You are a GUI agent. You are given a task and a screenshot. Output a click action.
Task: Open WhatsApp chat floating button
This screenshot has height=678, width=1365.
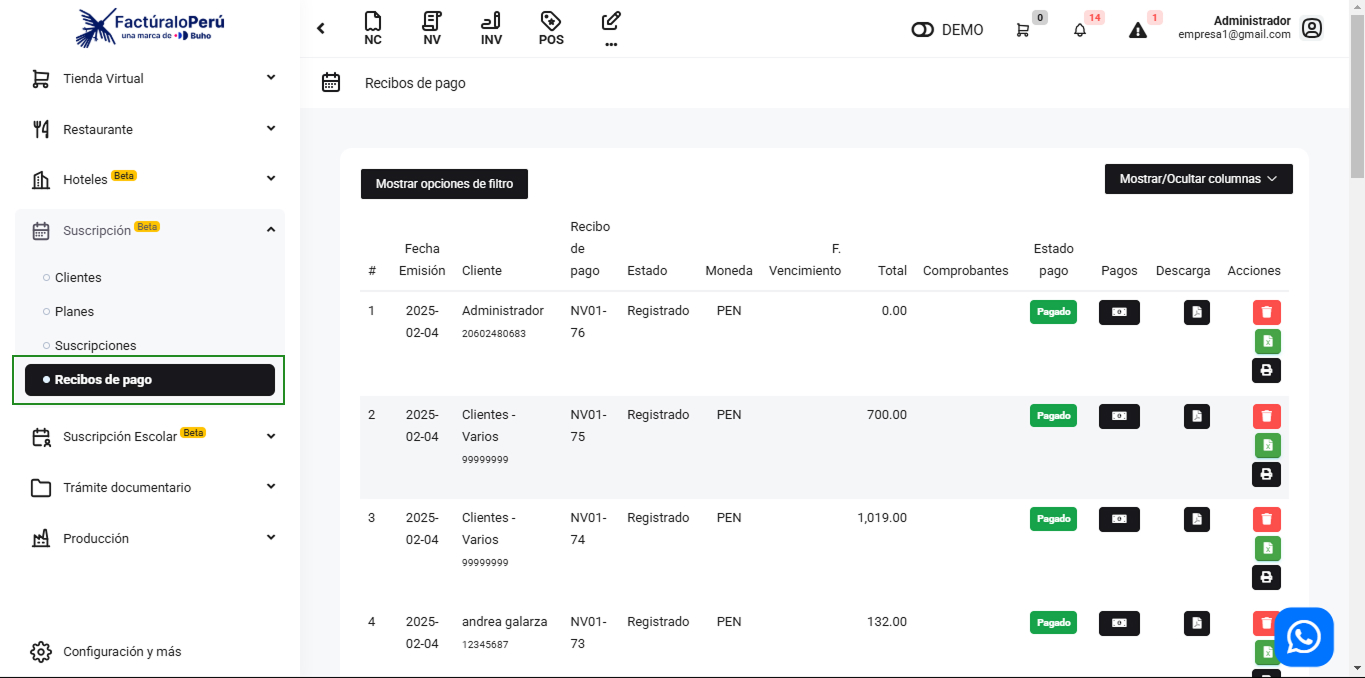click(x=1303, y=637)
